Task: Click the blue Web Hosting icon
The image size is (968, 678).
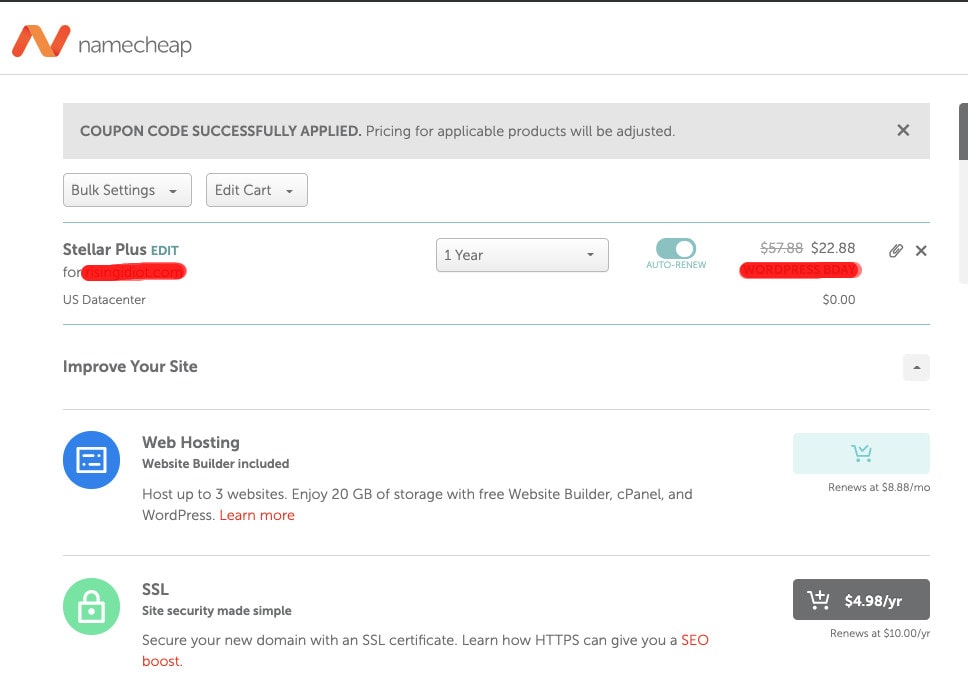Action: 91,460
